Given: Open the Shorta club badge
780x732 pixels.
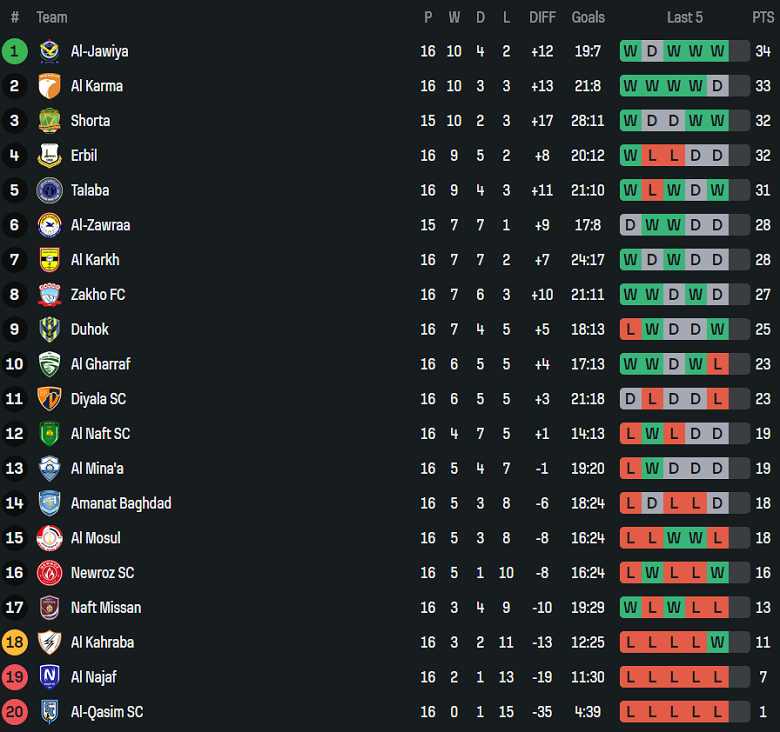Looking at the screenshot, I should pyautogui.click(x=49, y=121).
